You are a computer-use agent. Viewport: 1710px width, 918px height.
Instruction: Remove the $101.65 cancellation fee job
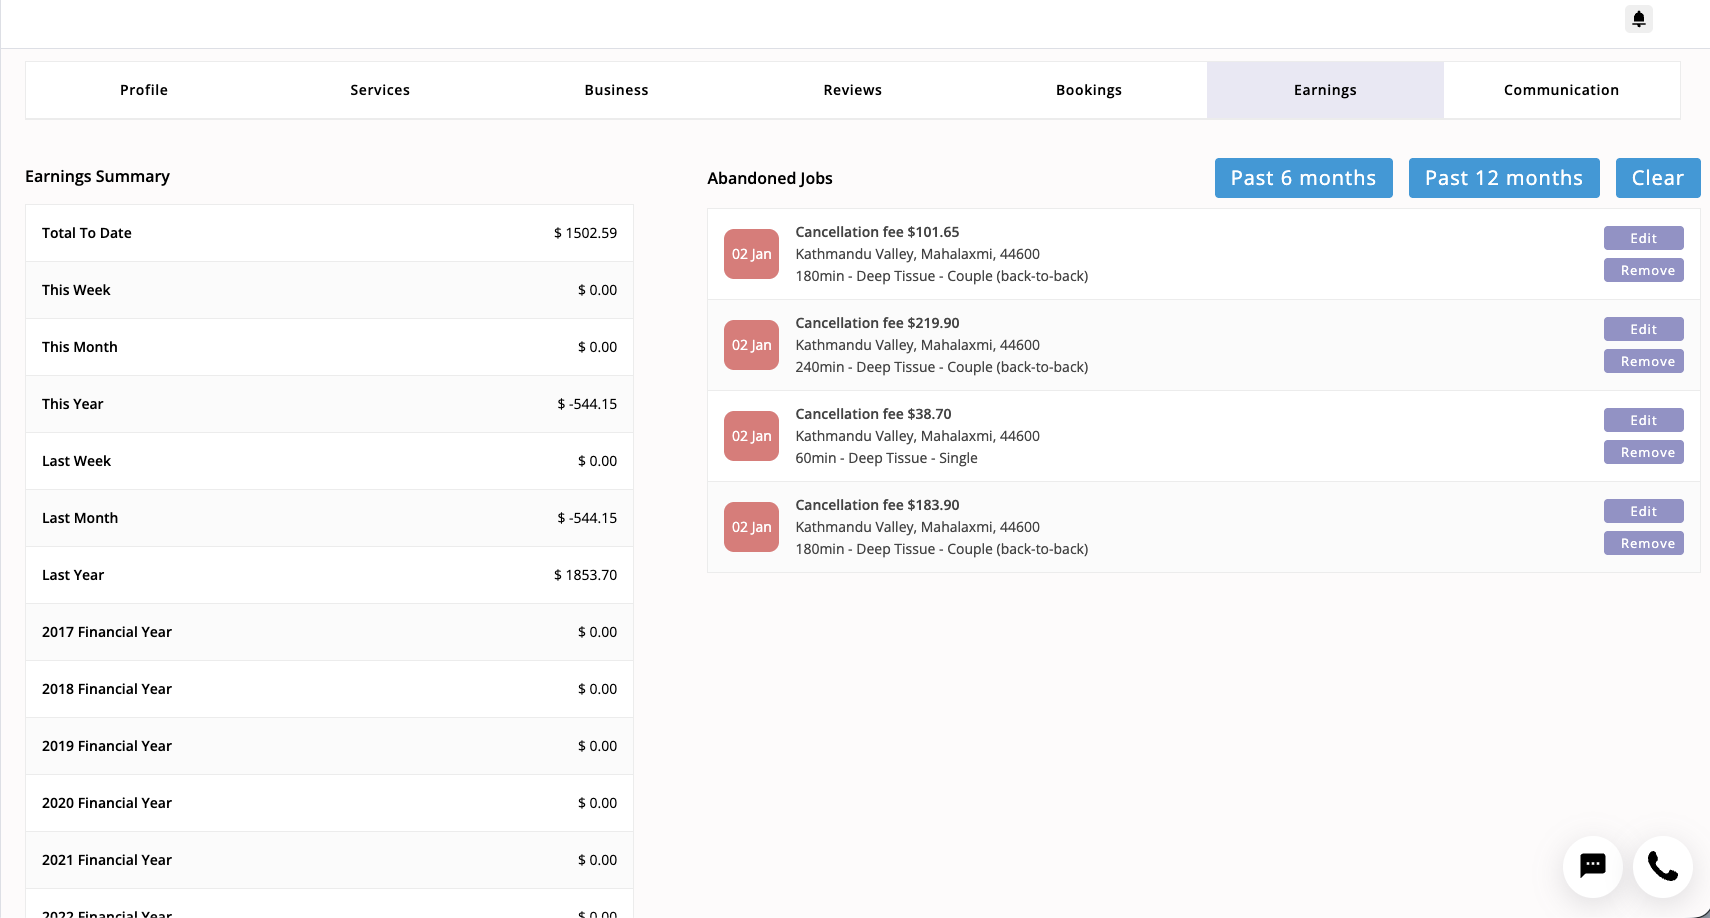pyautogui.click(x=1644, y=270)
